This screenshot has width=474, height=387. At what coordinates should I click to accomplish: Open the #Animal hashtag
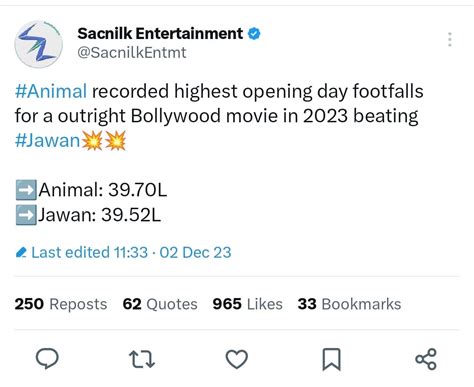(51, 91)
